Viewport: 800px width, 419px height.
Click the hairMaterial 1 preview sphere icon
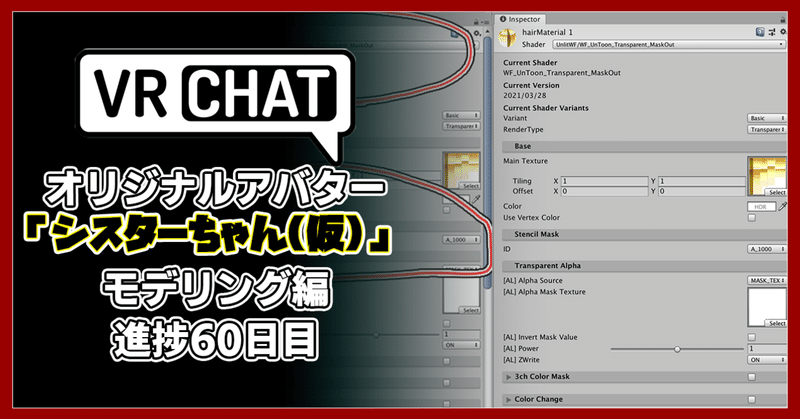[507, 38]
